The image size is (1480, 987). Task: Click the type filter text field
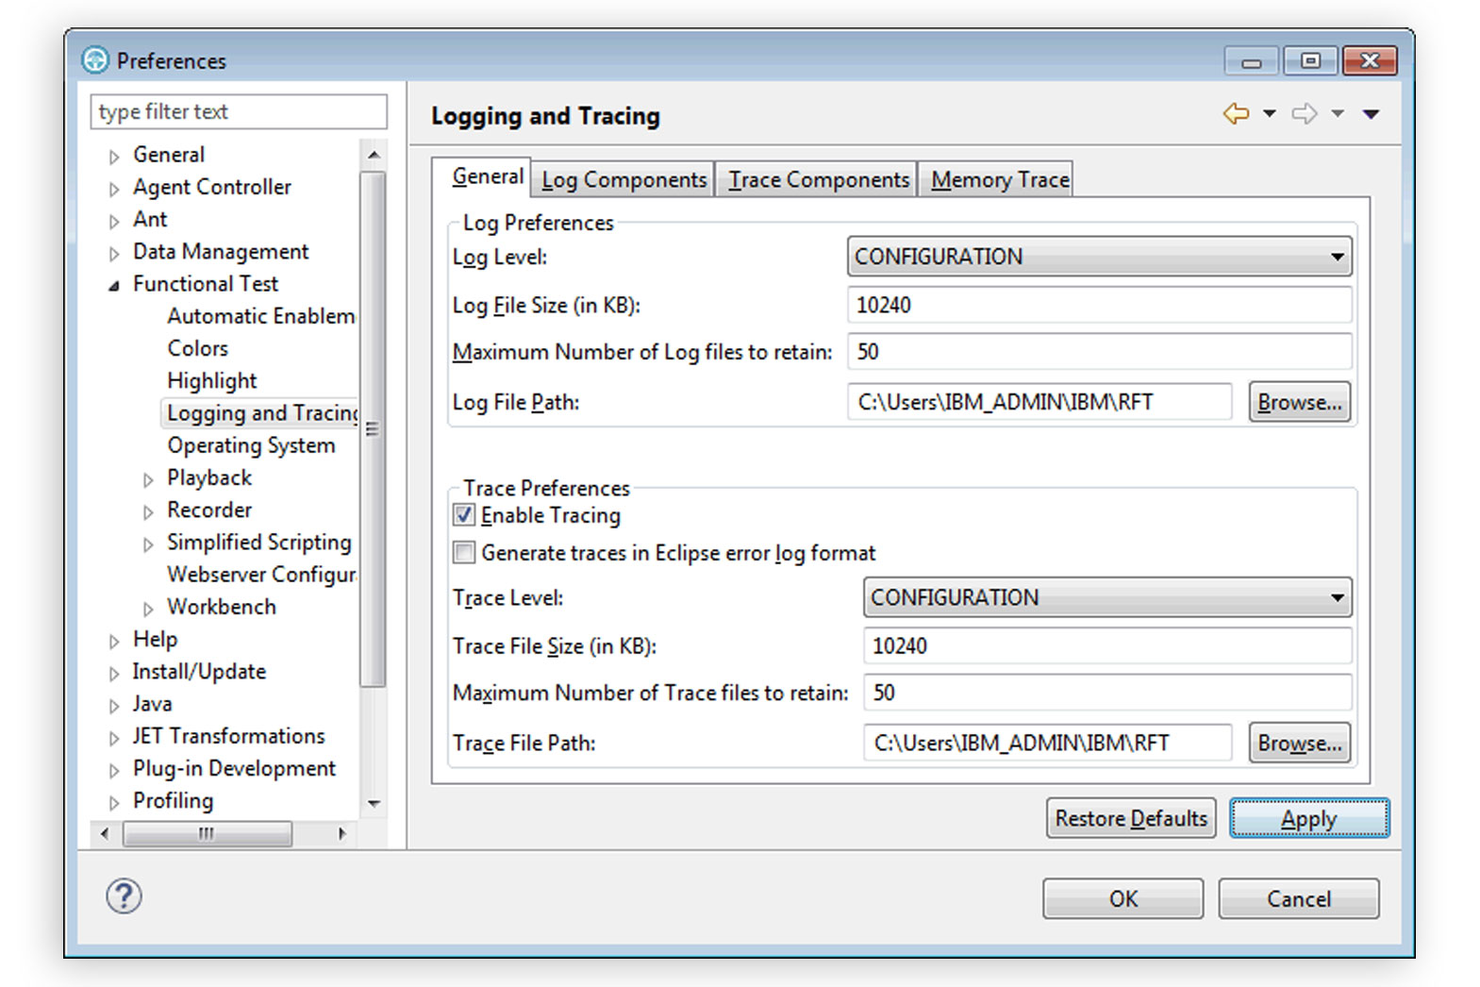pyautogui.click(x=237, y=111)
